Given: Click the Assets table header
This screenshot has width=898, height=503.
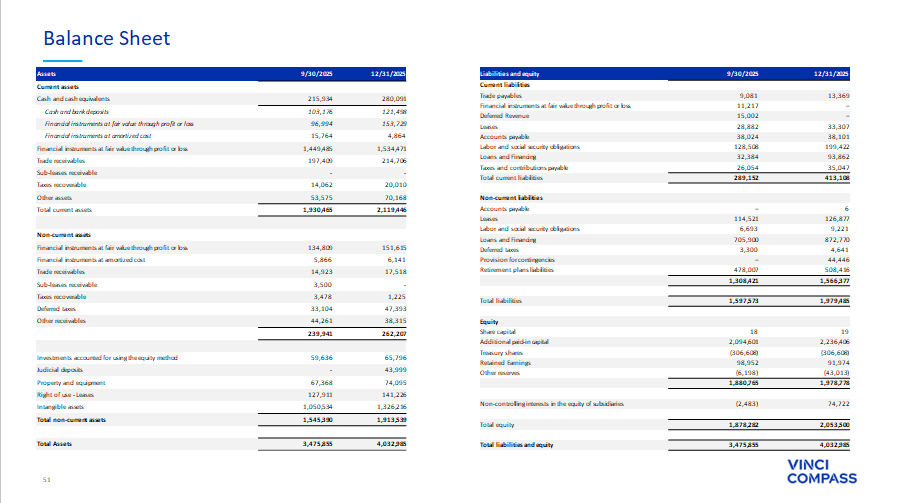Looking at the screenshot, I should [x=47, y=75].
